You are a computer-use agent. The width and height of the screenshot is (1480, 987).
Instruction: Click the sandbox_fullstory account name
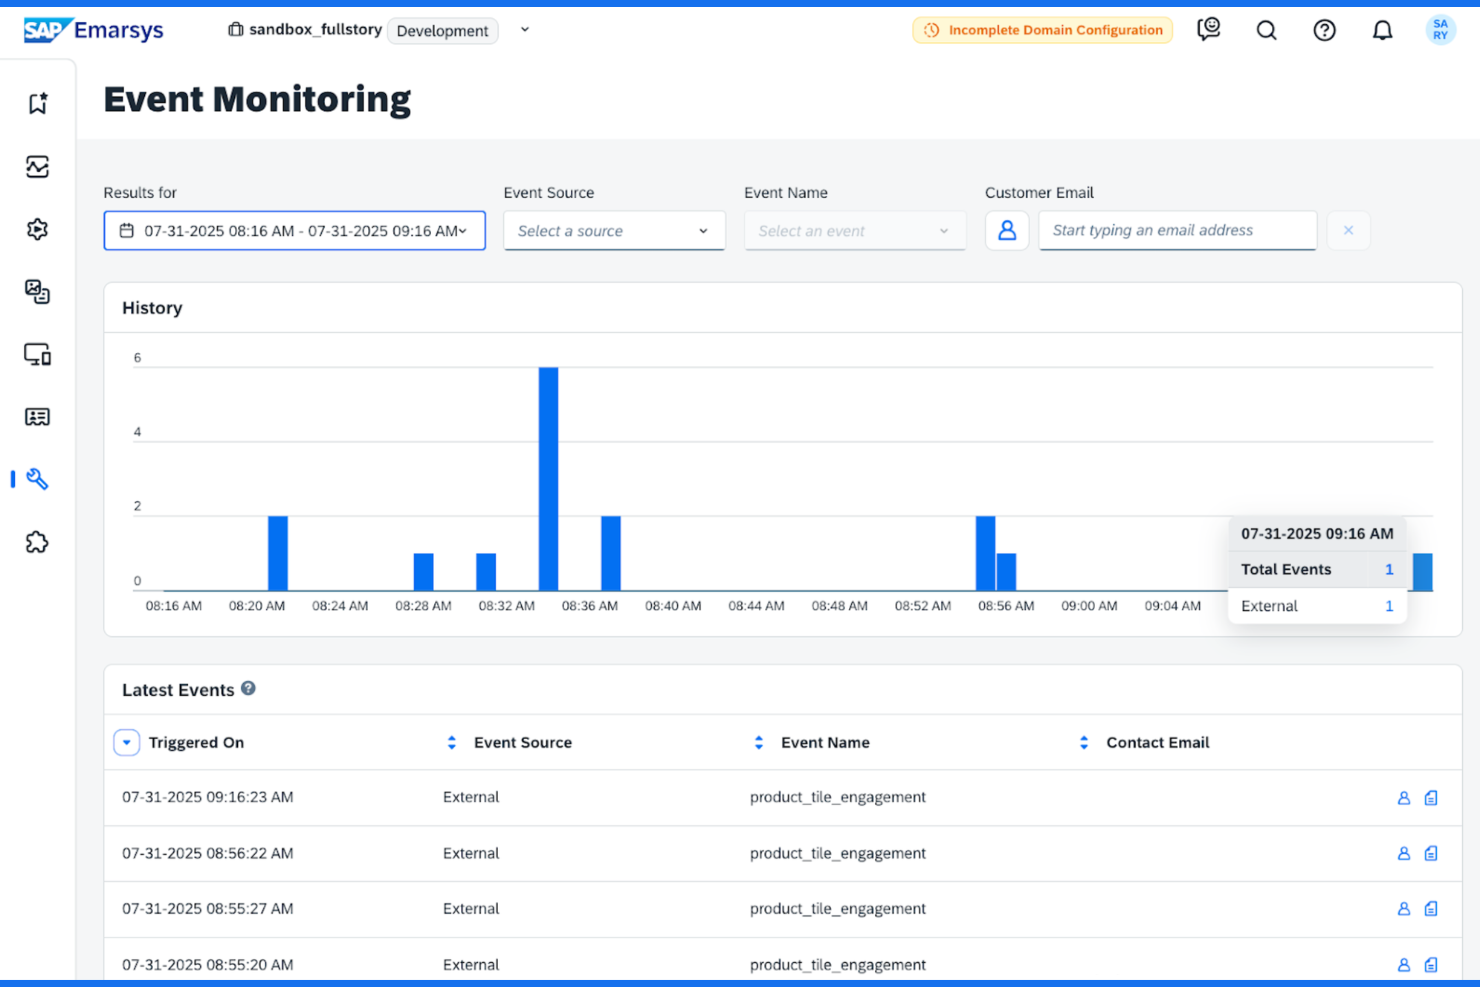click(x=315, y=30)
